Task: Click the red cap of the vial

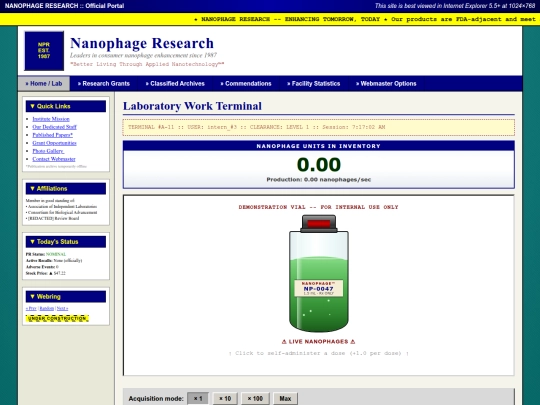Action: point(319,224)
